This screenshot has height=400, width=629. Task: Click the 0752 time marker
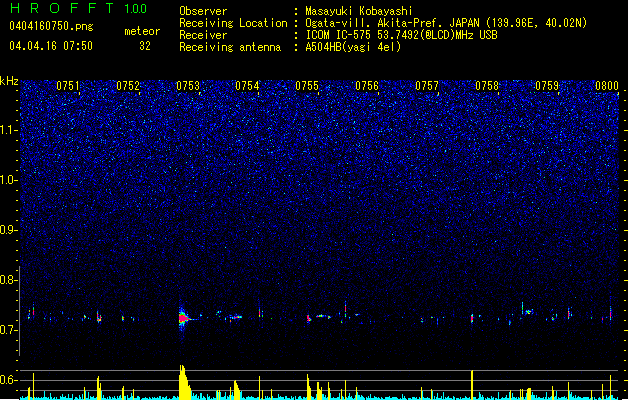click(x=128, y=86)
